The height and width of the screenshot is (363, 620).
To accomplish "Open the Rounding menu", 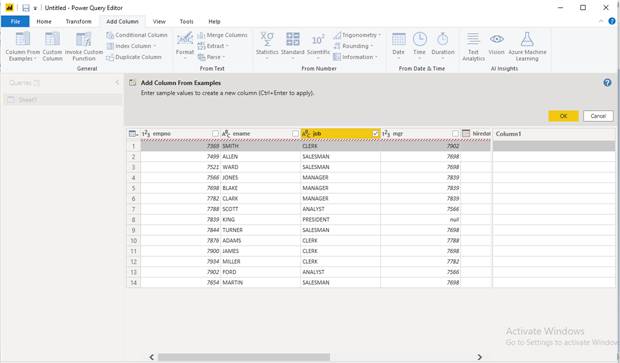I will (x=353, y=46).
